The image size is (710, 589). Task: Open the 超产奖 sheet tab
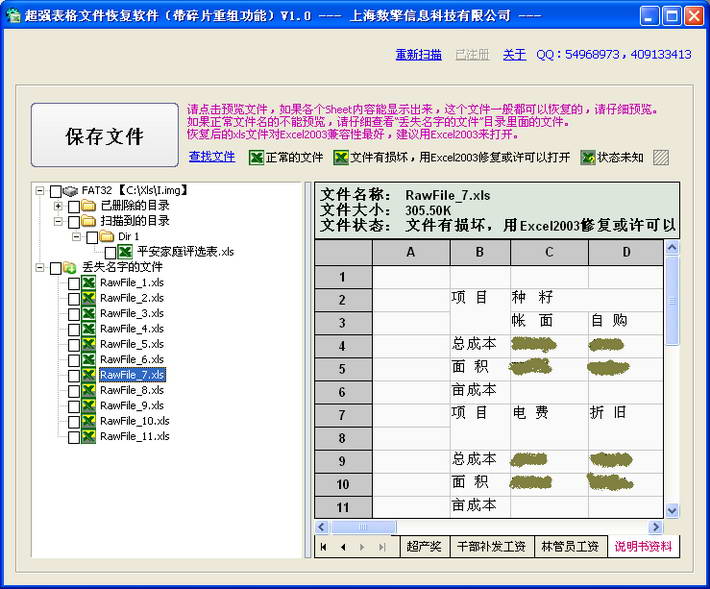(424, 546)
